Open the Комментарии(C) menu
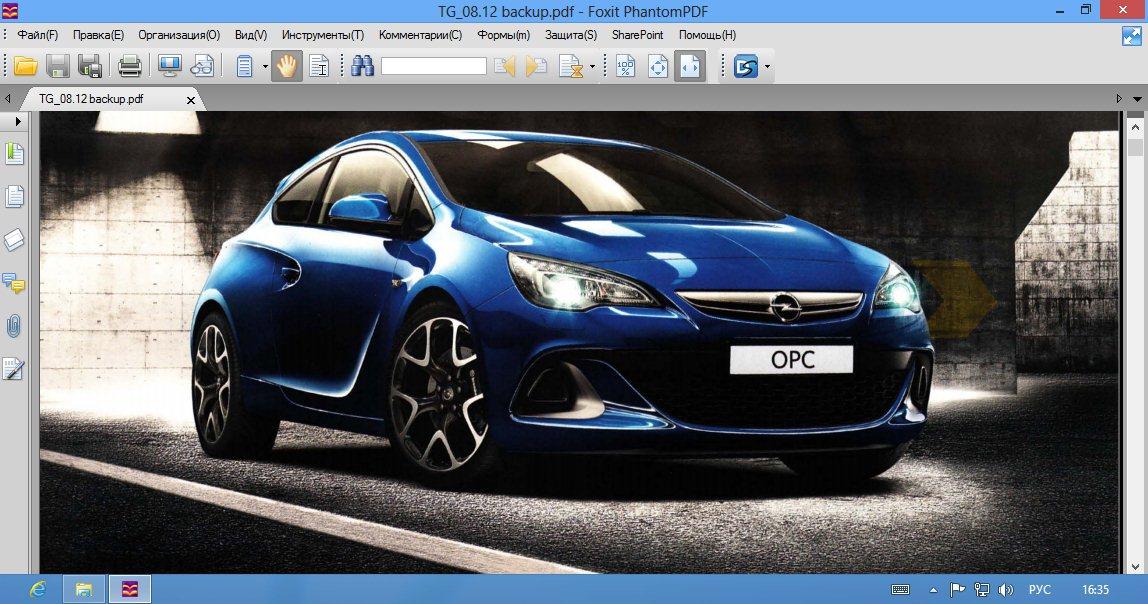This screenshot has width=1148, height=604. [x=420, y=35]
